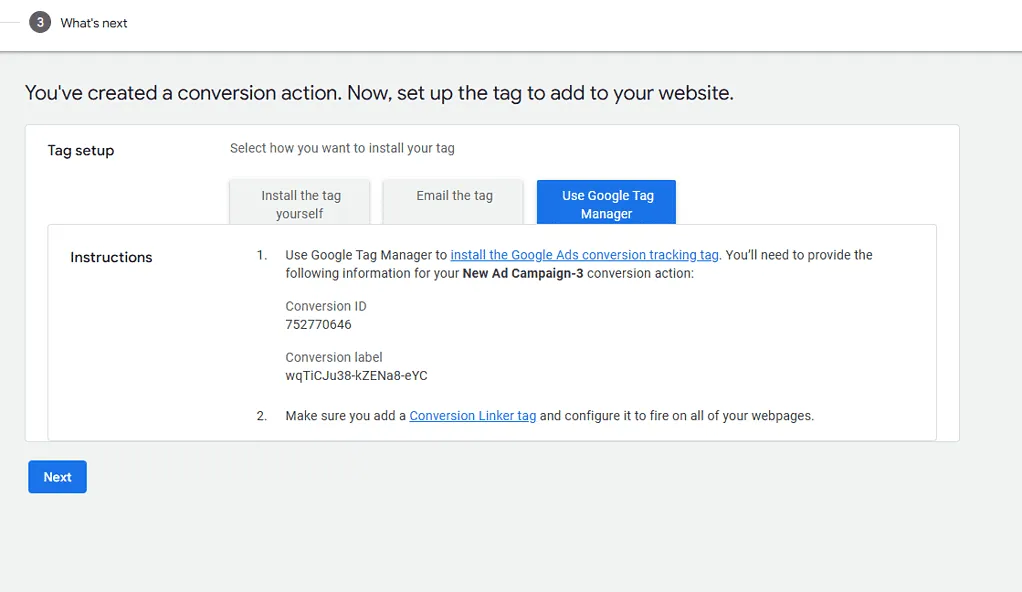Open the Conversion Linker tag link
The width and height of the screenshot is (1022, 592).
(473, 416)
